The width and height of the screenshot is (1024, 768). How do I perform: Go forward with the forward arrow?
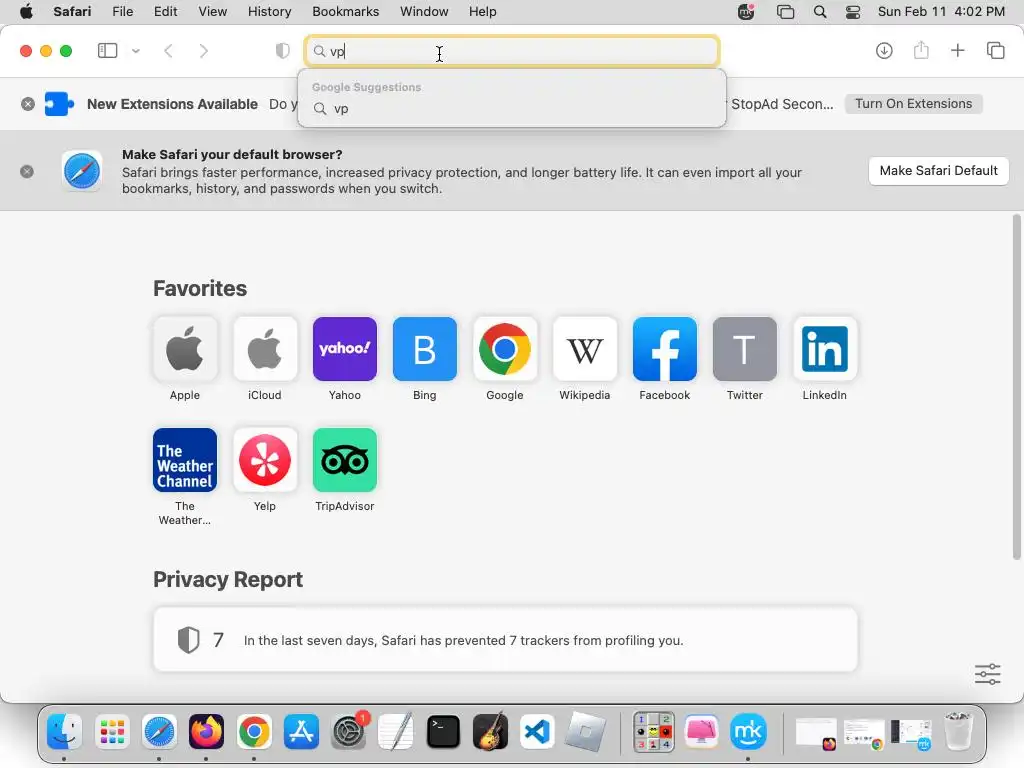[204, 51]
